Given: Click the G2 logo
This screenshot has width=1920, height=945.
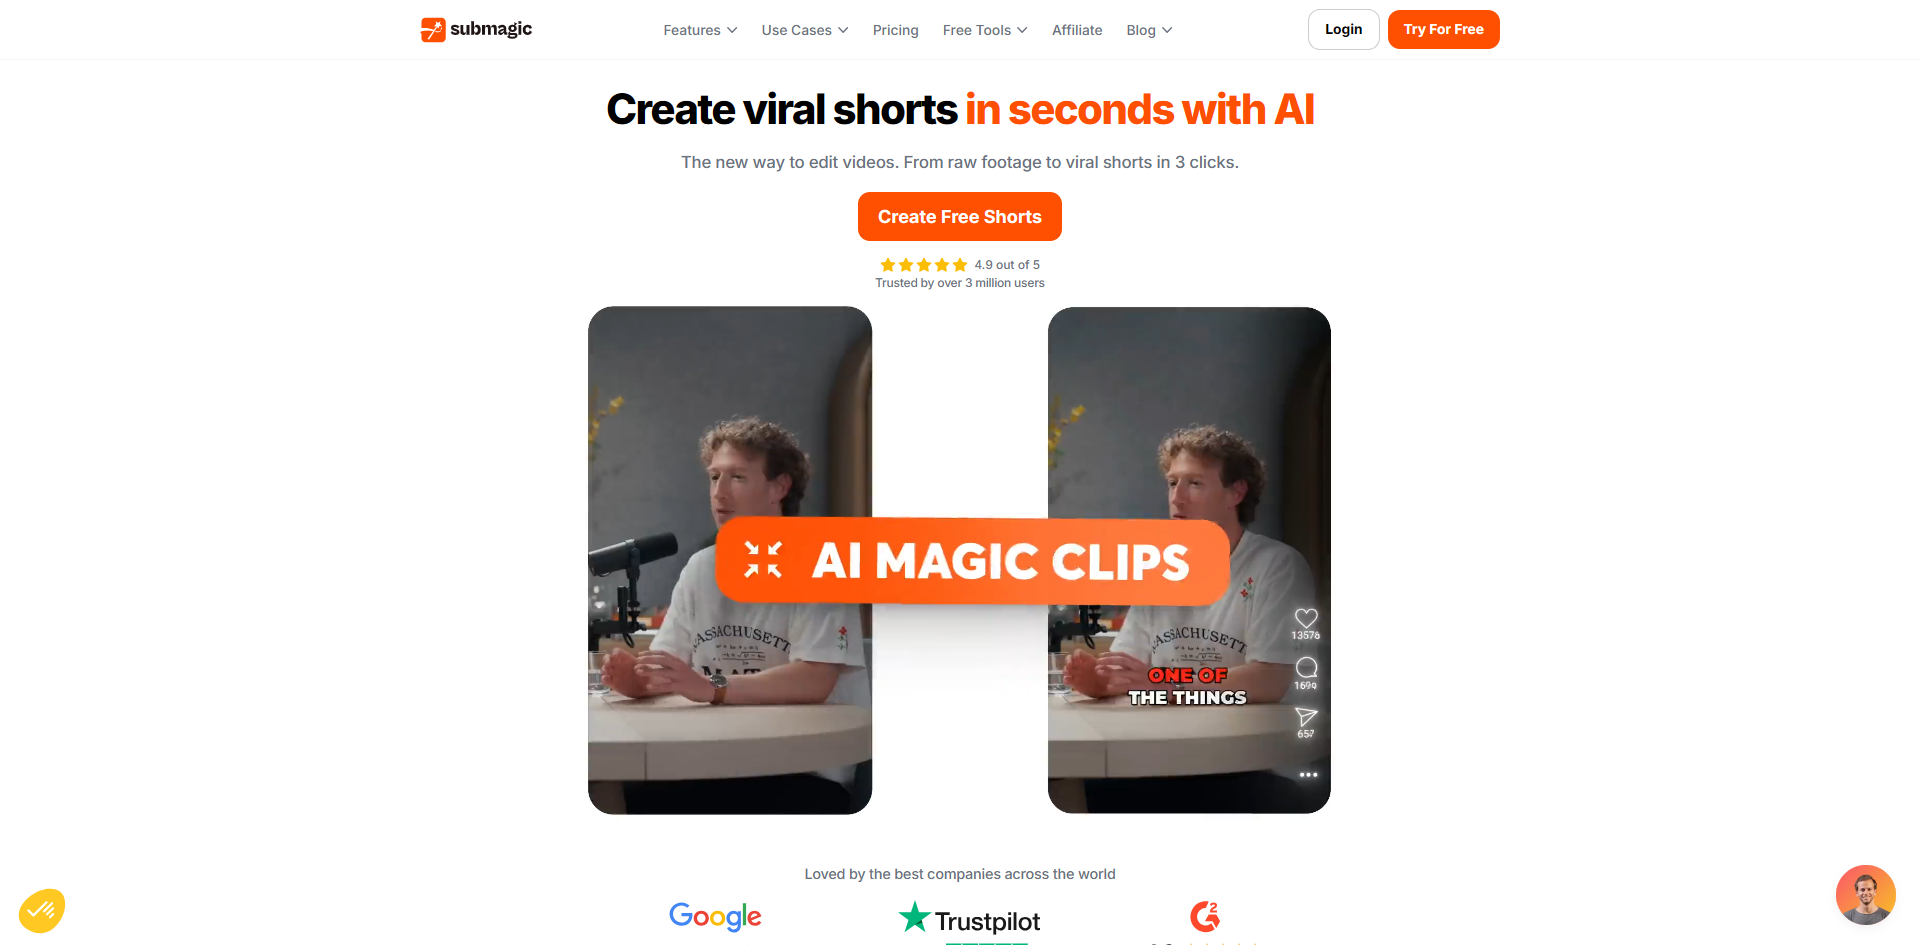Looking at the screenshot, I should [1205, 916].
